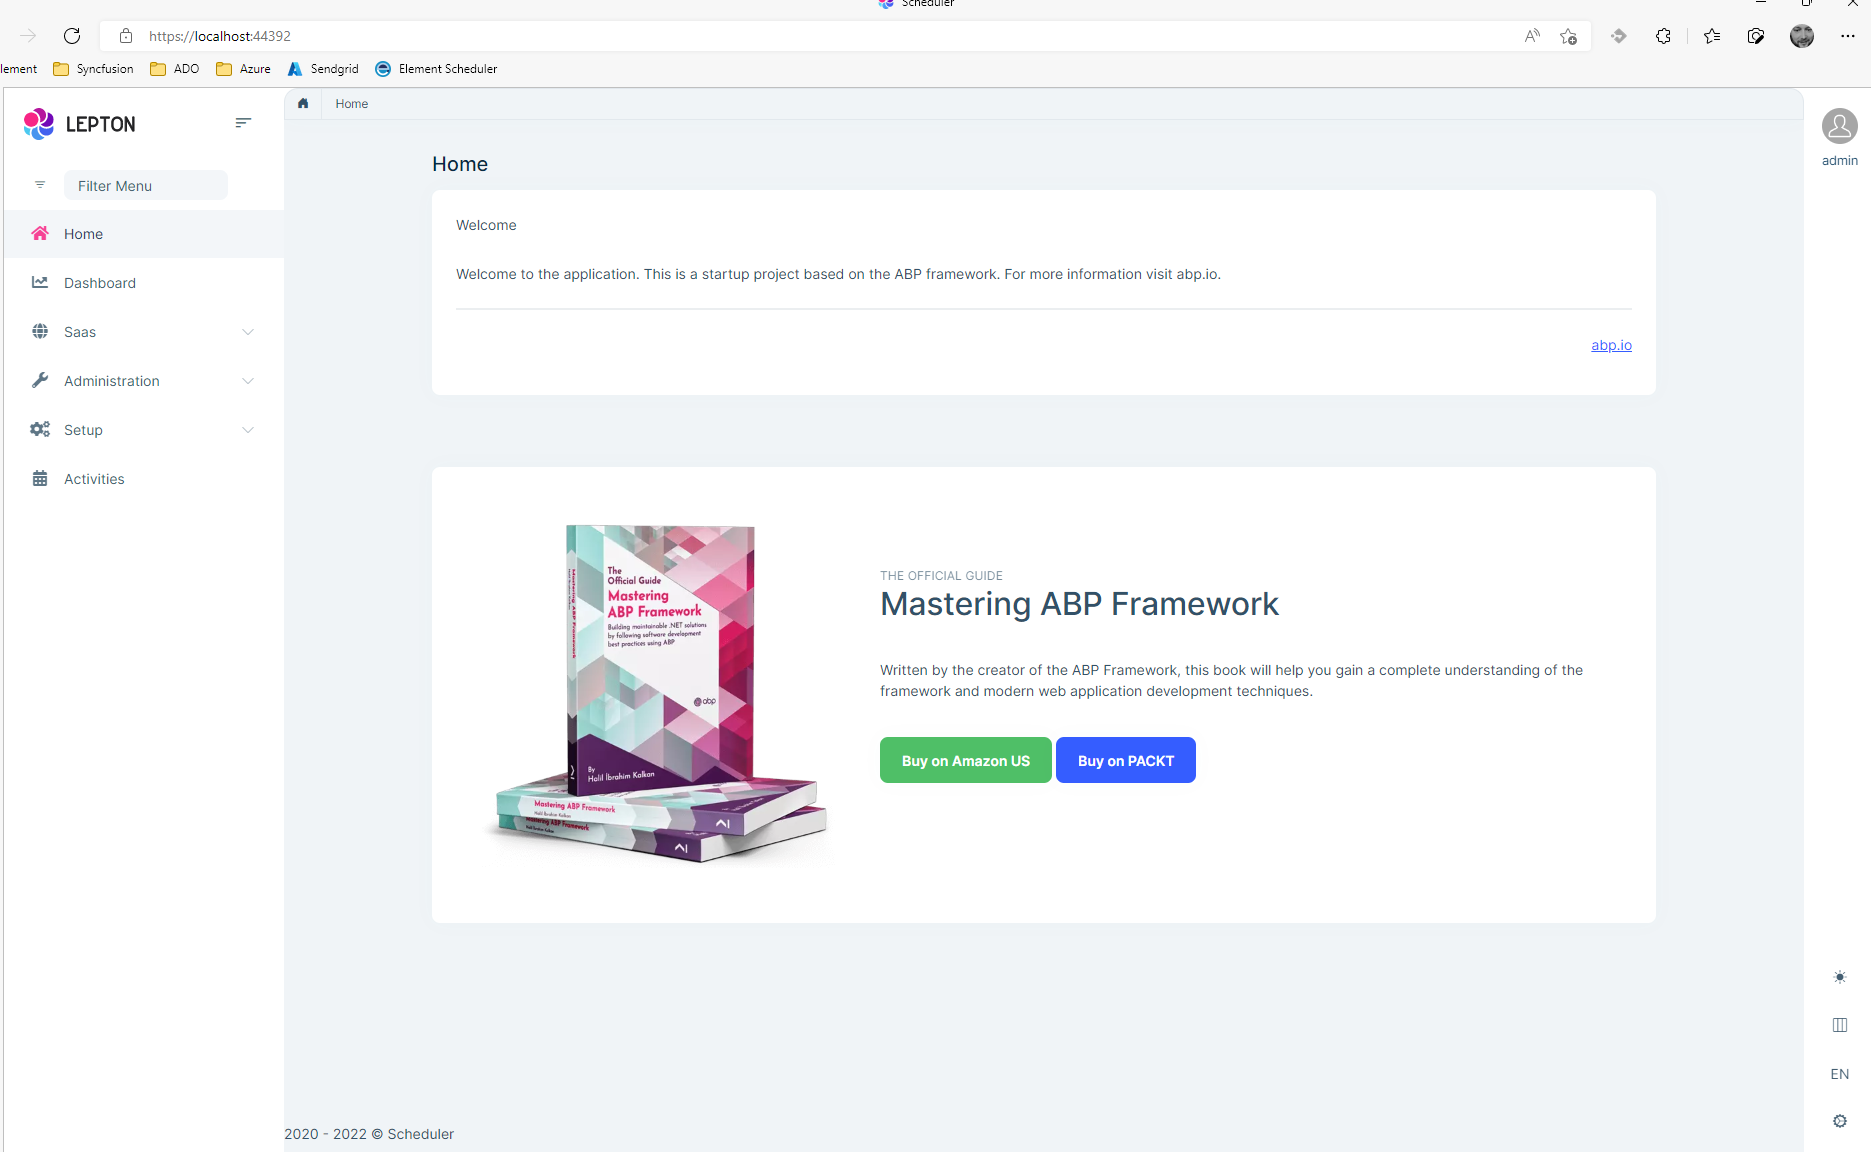Go to Activities in sidebar
The width and height of the screenshot is (1871, 1152).
(144, 479)
